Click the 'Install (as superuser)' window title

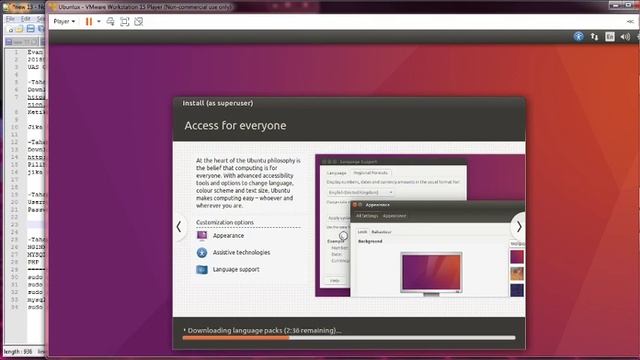coord(218,103)
